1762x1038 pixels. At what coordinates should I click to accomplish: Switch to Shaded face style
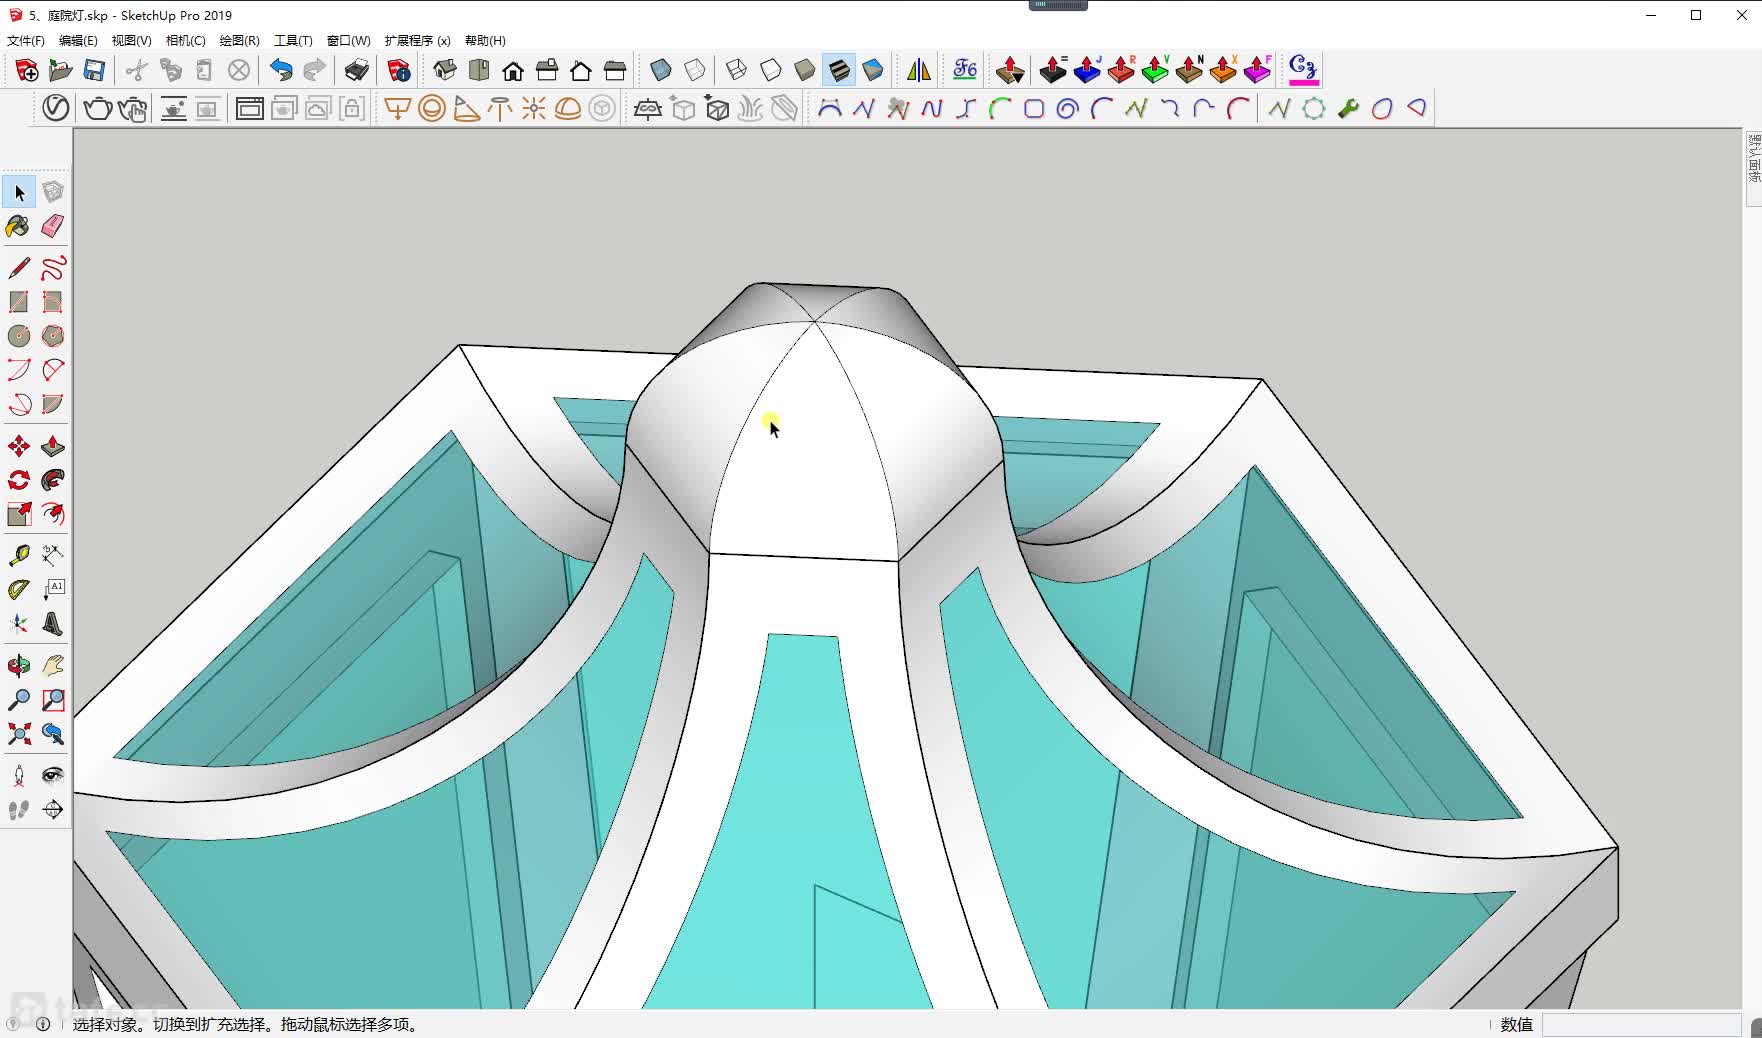805,70
